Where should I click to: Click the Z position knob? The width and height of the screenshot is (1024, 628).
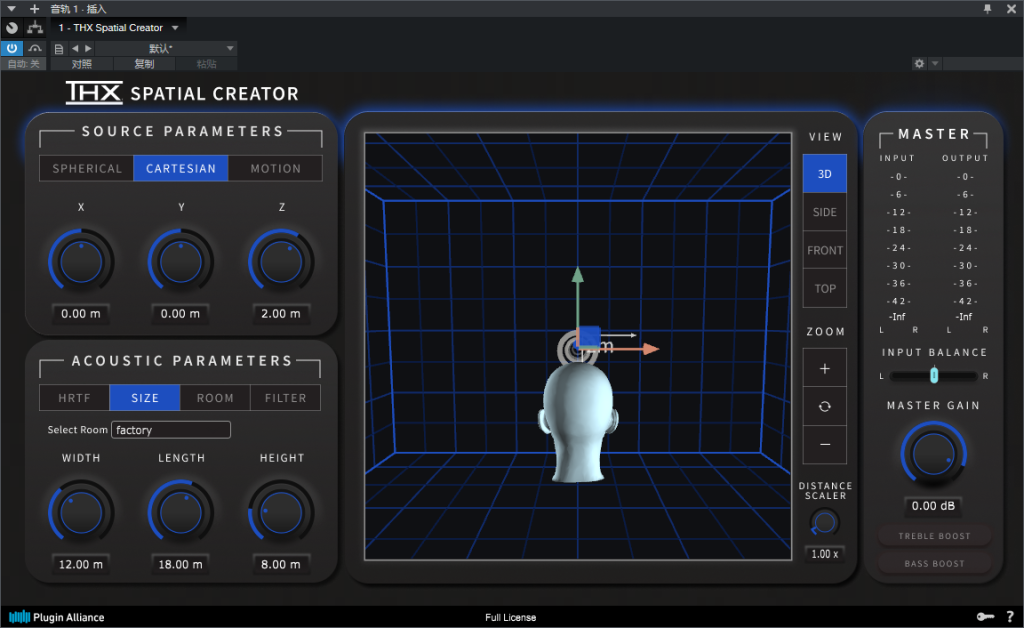tap(281, 260)
